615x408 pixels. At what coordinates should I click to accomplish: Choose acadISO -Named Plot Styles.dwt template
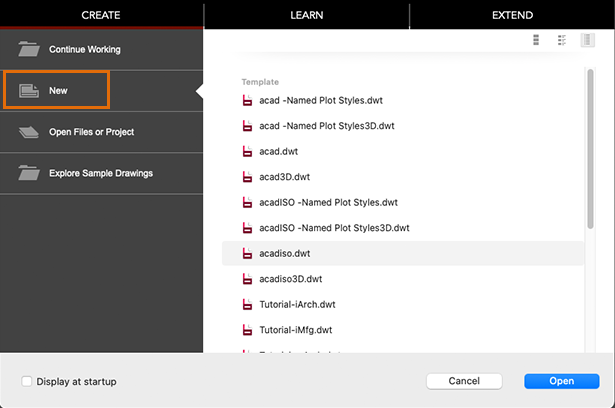tap(328, 202)
